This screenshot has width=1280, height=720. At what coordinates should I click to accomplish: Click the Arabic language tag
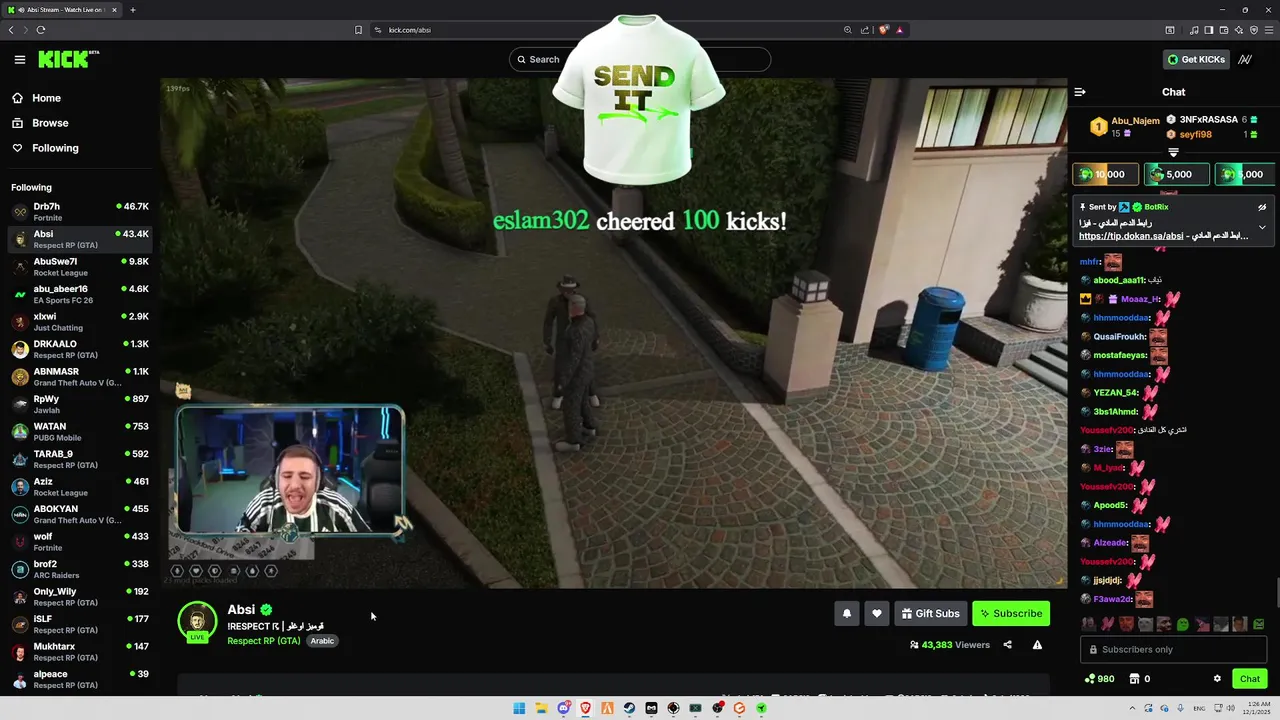click(322, 641)
